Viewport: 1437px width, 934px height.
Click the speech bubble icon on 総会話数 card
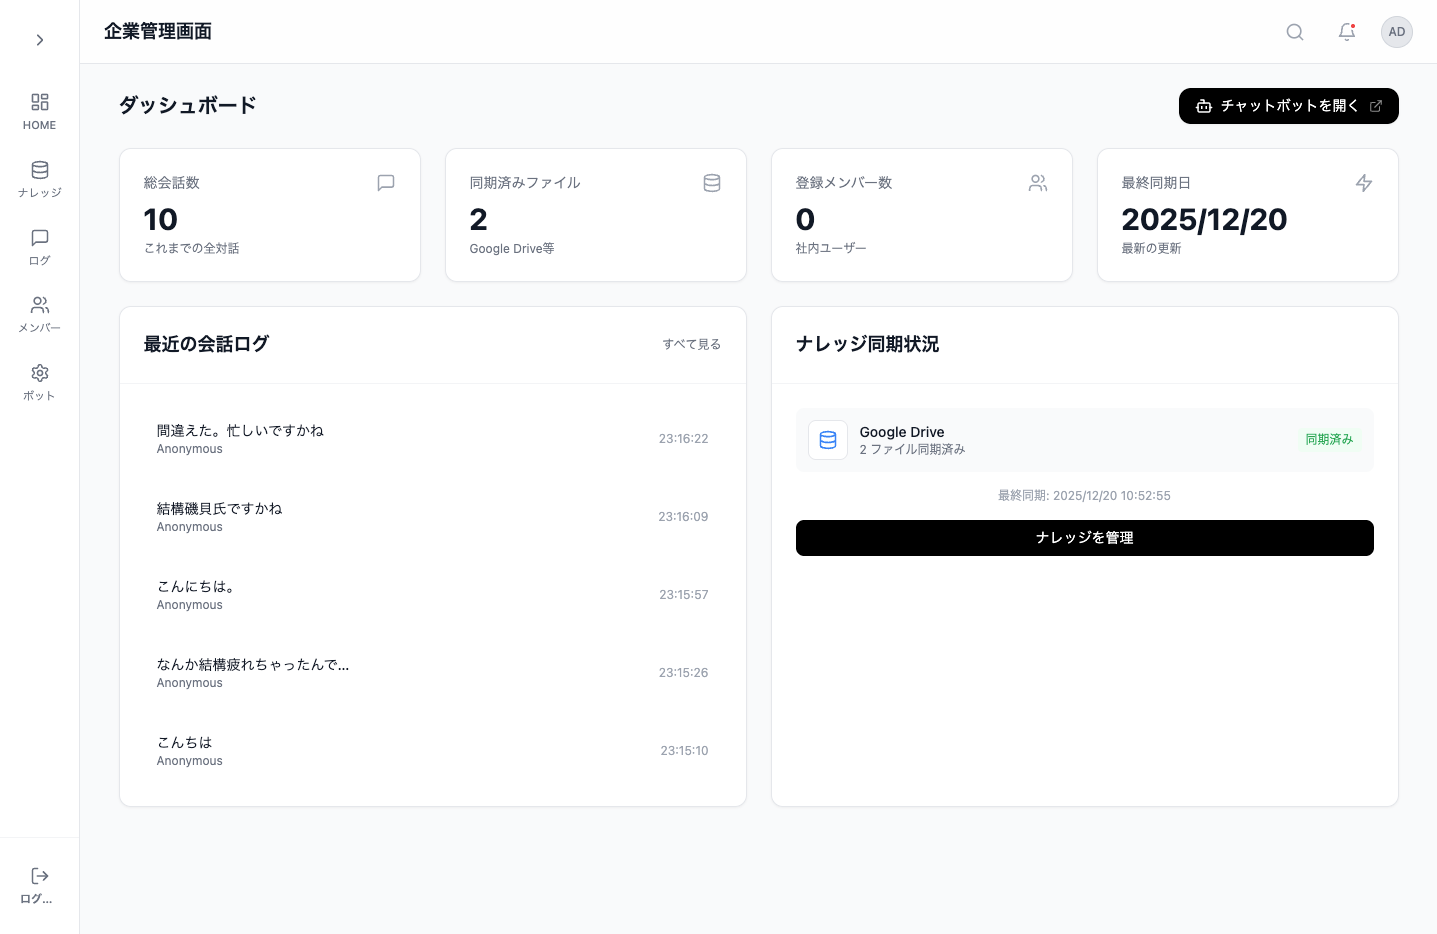(x=386, y=183)
